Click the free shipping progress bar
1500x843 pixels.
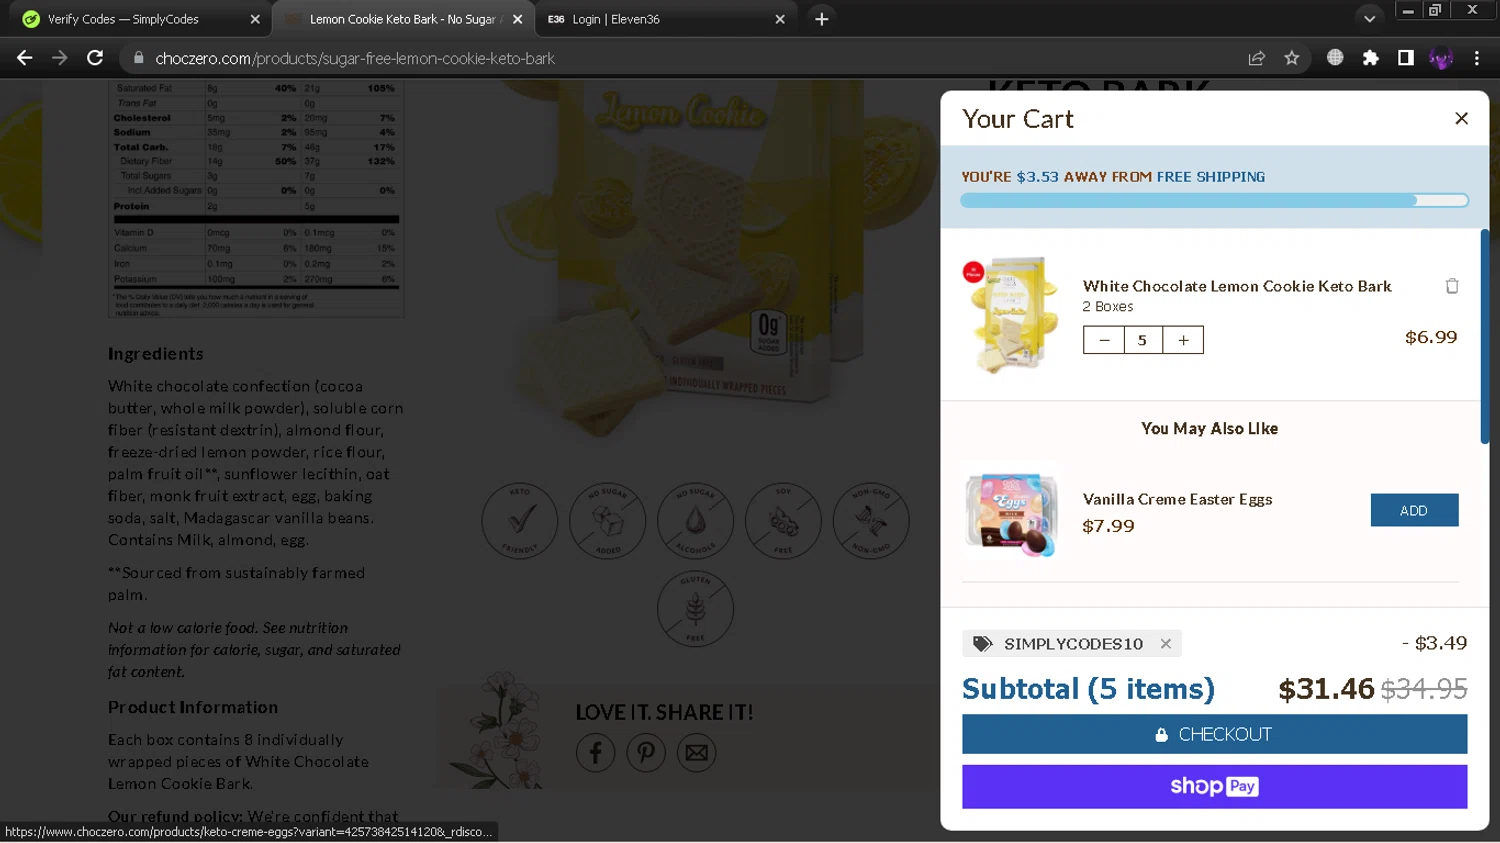pos(1214,201)
